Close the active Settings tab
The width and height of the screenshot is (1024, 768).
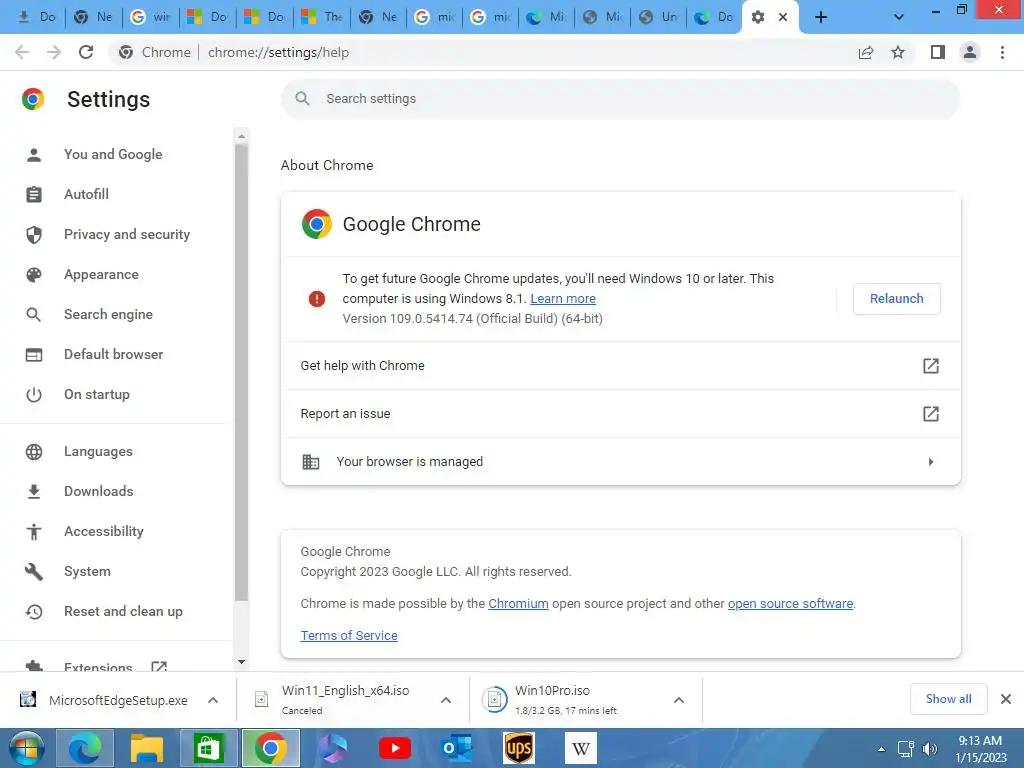[783, 17]
